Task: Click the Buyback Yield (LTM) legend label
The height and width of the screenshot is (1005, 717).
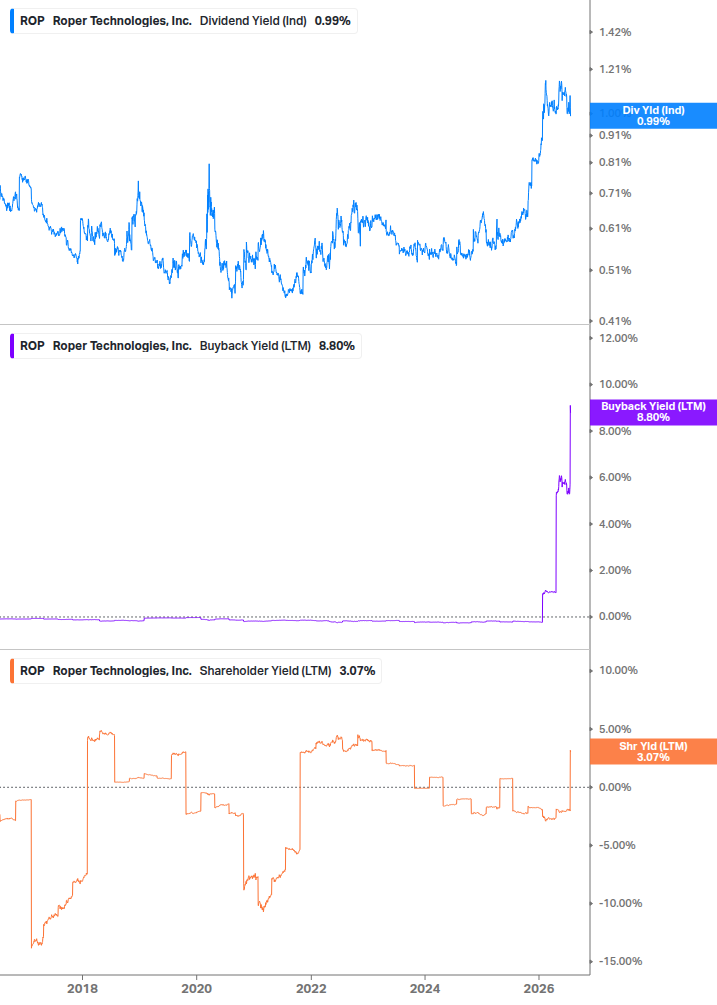Action: 255,346
